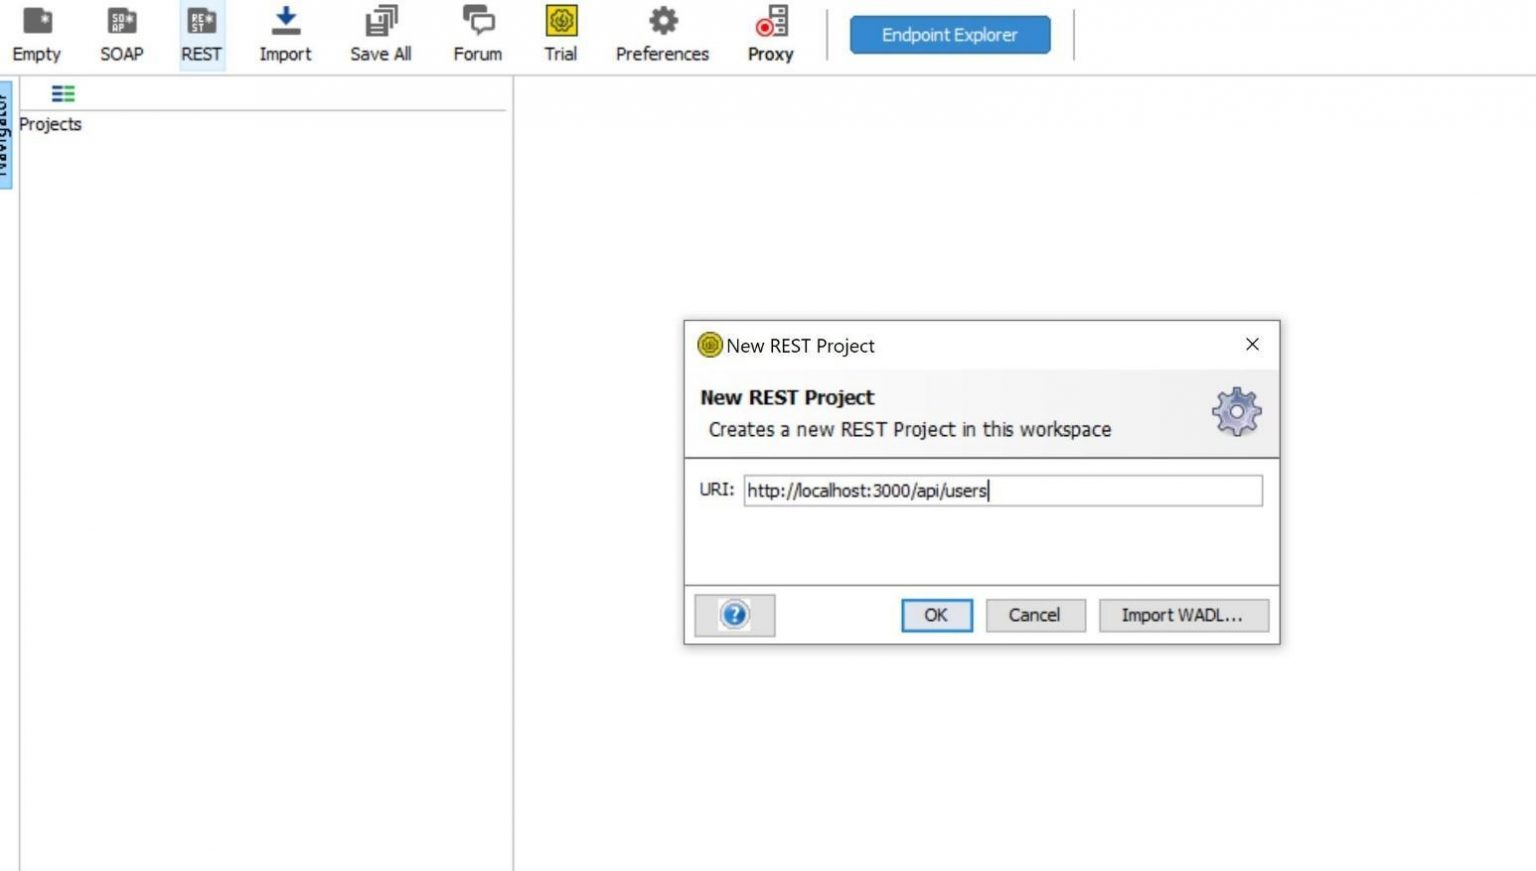The image size is (1536, 871).
Task: Cancel the New REST Project dialog
Action: (1035, 615)
